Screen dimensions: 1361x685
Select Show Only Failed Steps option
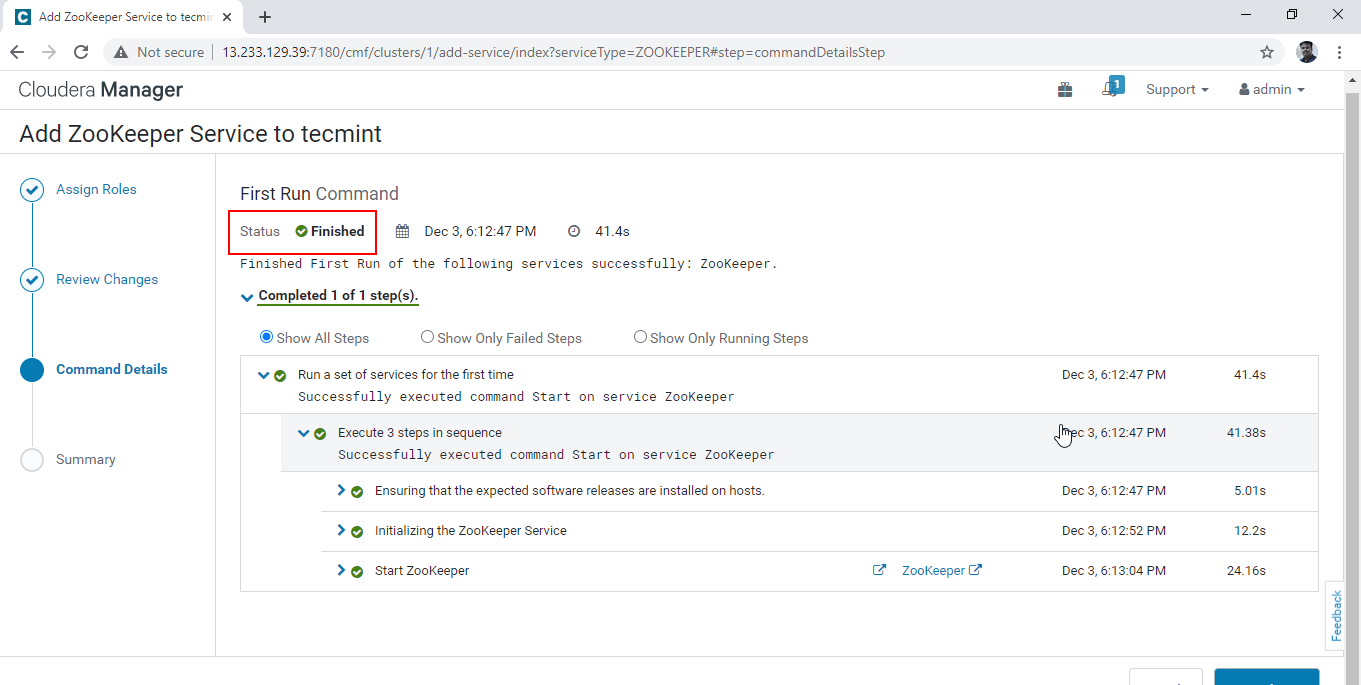(427, 338)
